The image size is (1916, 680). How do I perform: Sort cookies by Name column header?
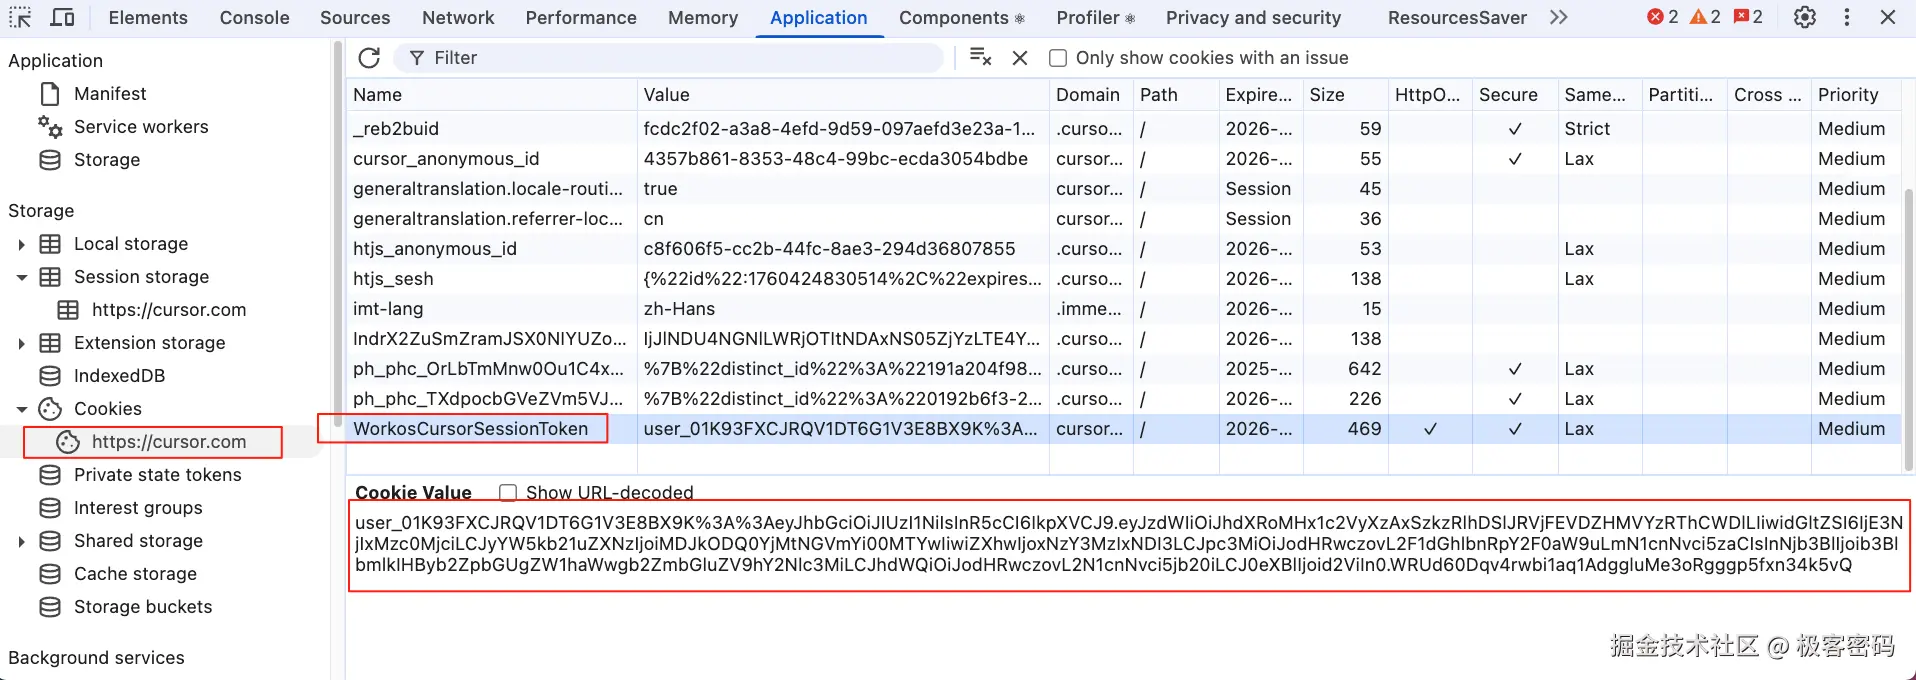pyautogui.click(x=492, y=95)
